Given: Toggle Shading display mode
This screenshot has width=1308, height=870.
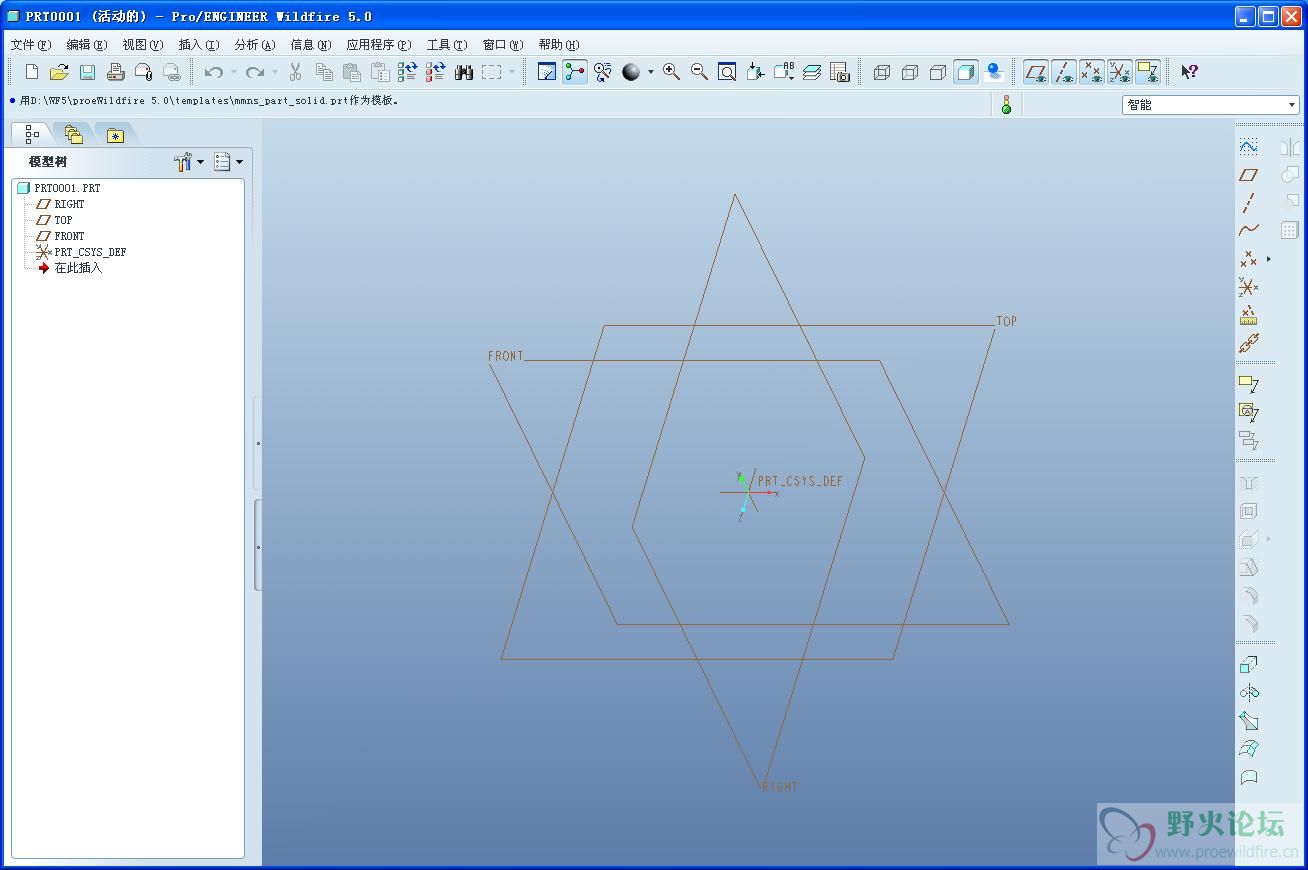Looking at the screenshot, I should click(965, 72).
